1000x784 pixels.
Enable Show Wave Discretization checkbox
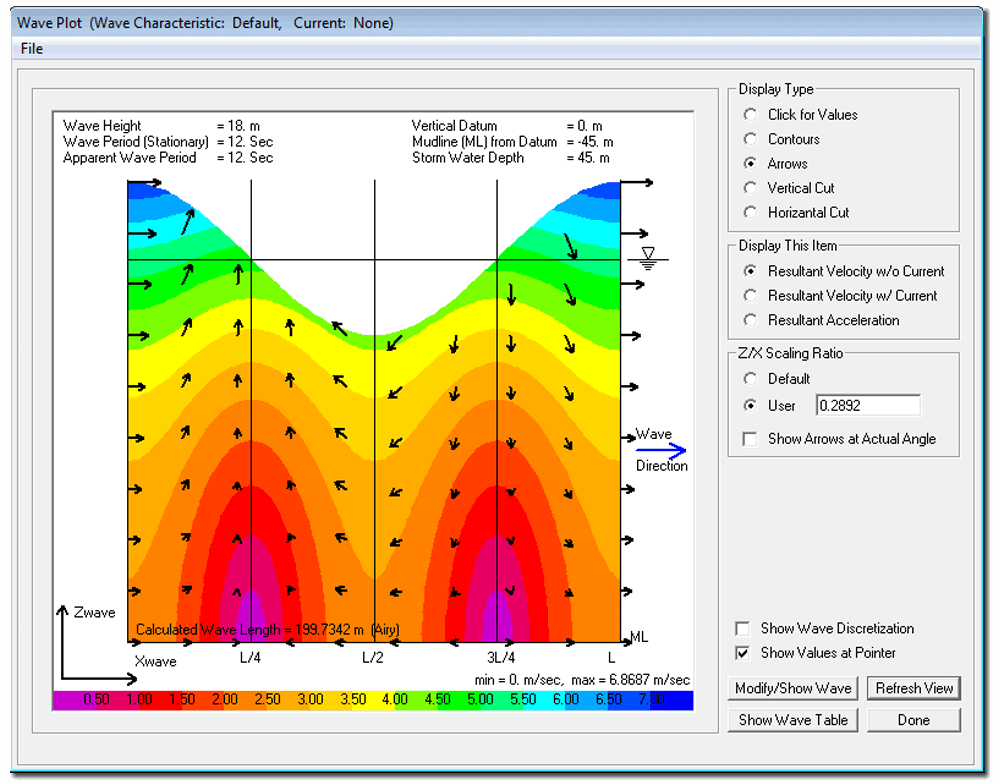(x=742, y=629)
